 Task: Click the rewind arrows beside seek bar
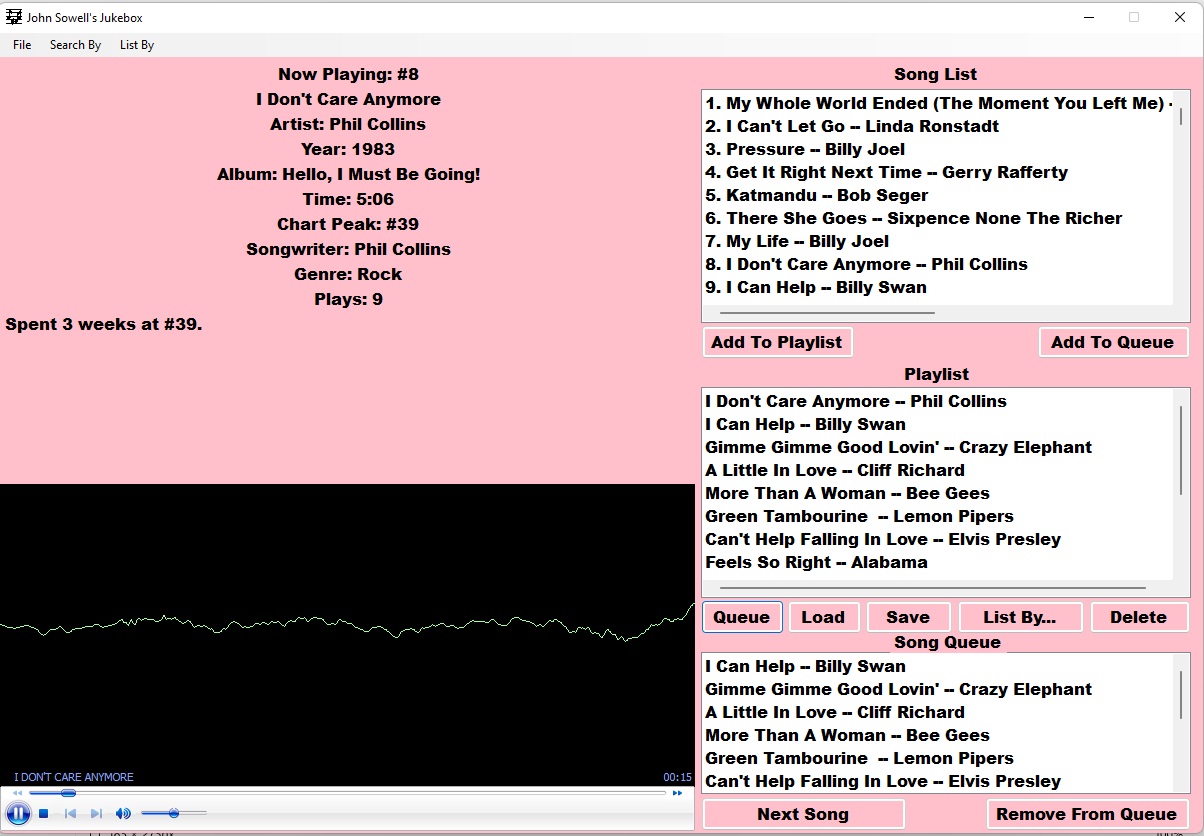[x=17, y=793]
